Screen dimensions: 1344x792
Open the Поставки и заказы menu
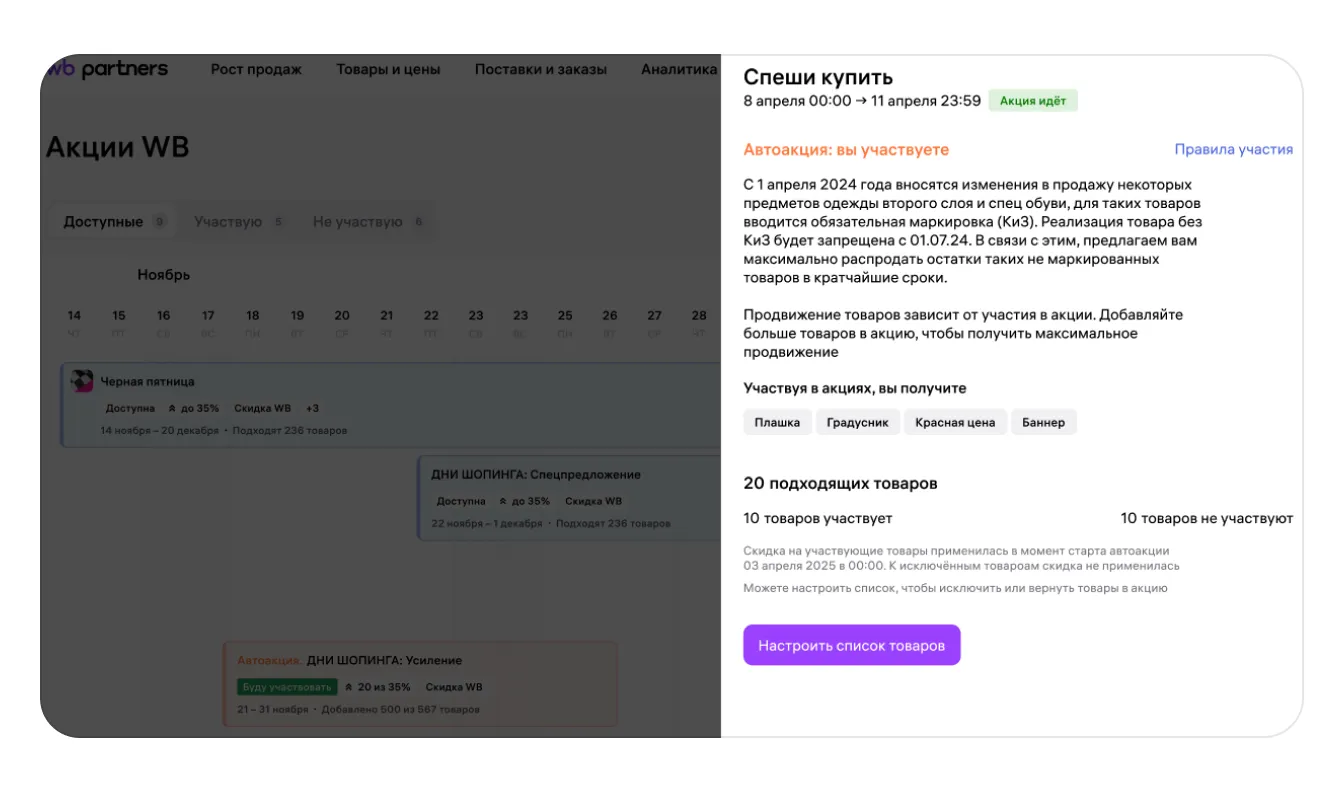click(x=541, y=69)
